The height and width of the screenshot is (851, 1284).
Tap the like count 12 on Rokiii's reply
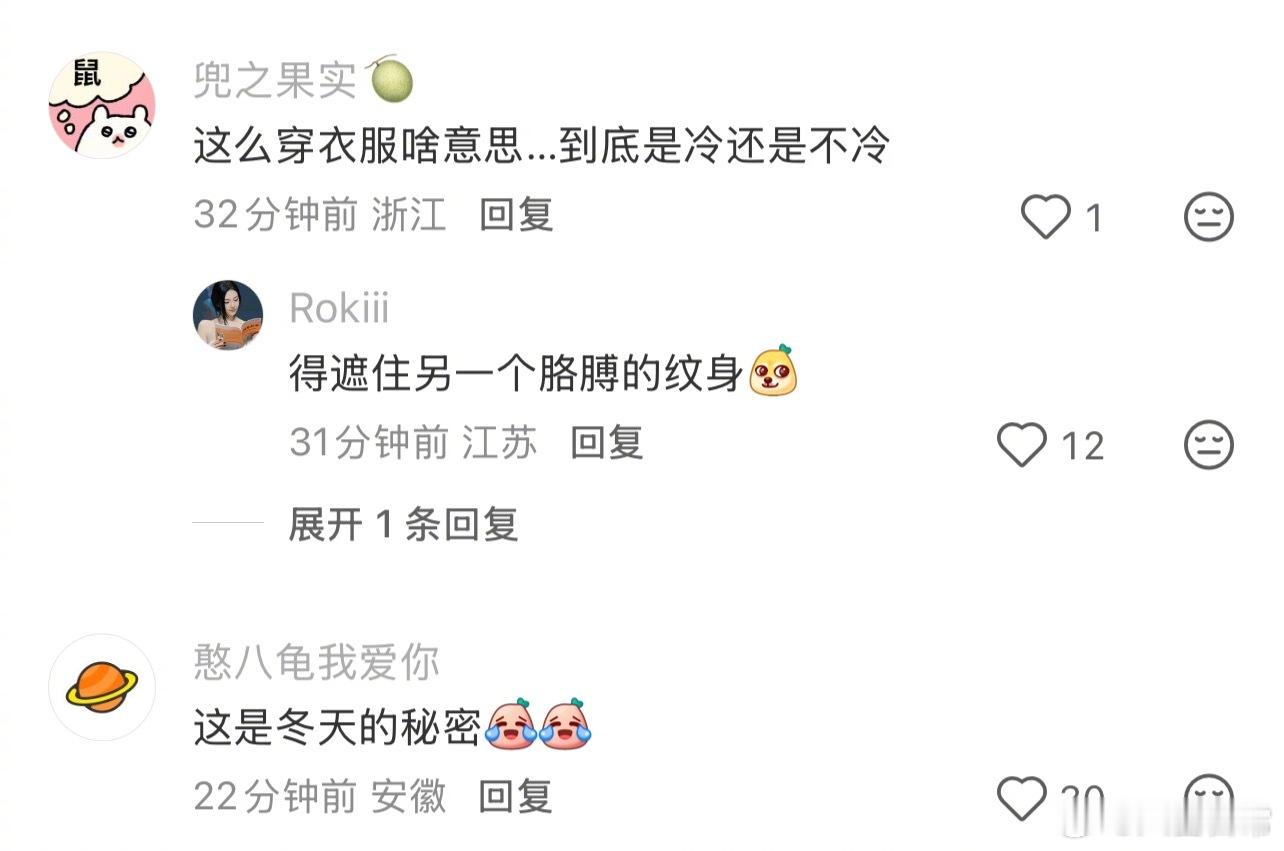point(1082,446)
